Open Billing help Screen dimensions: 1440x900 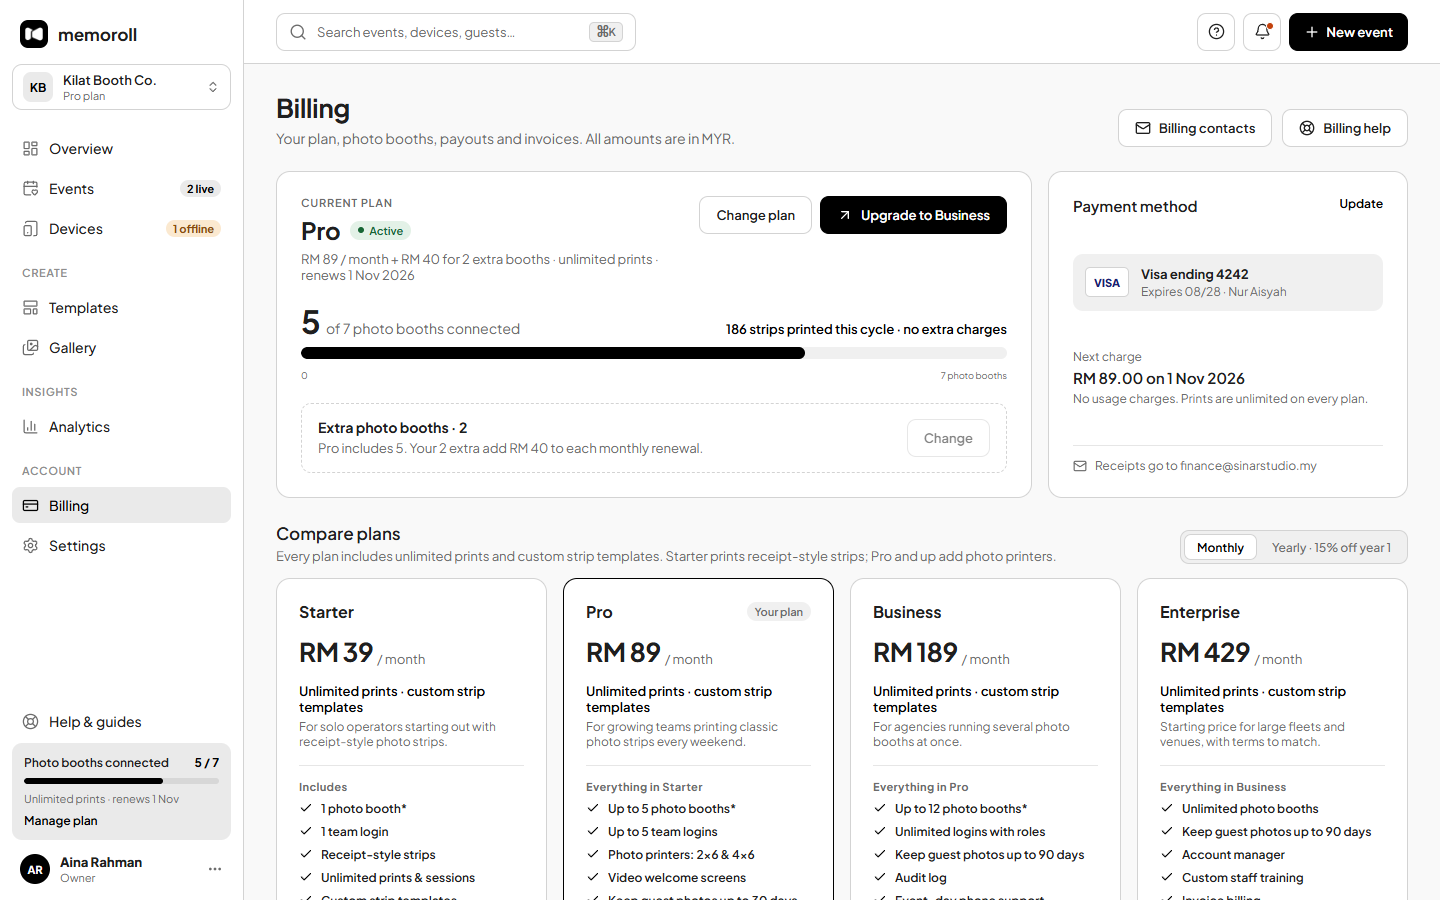click(1345, 128)
